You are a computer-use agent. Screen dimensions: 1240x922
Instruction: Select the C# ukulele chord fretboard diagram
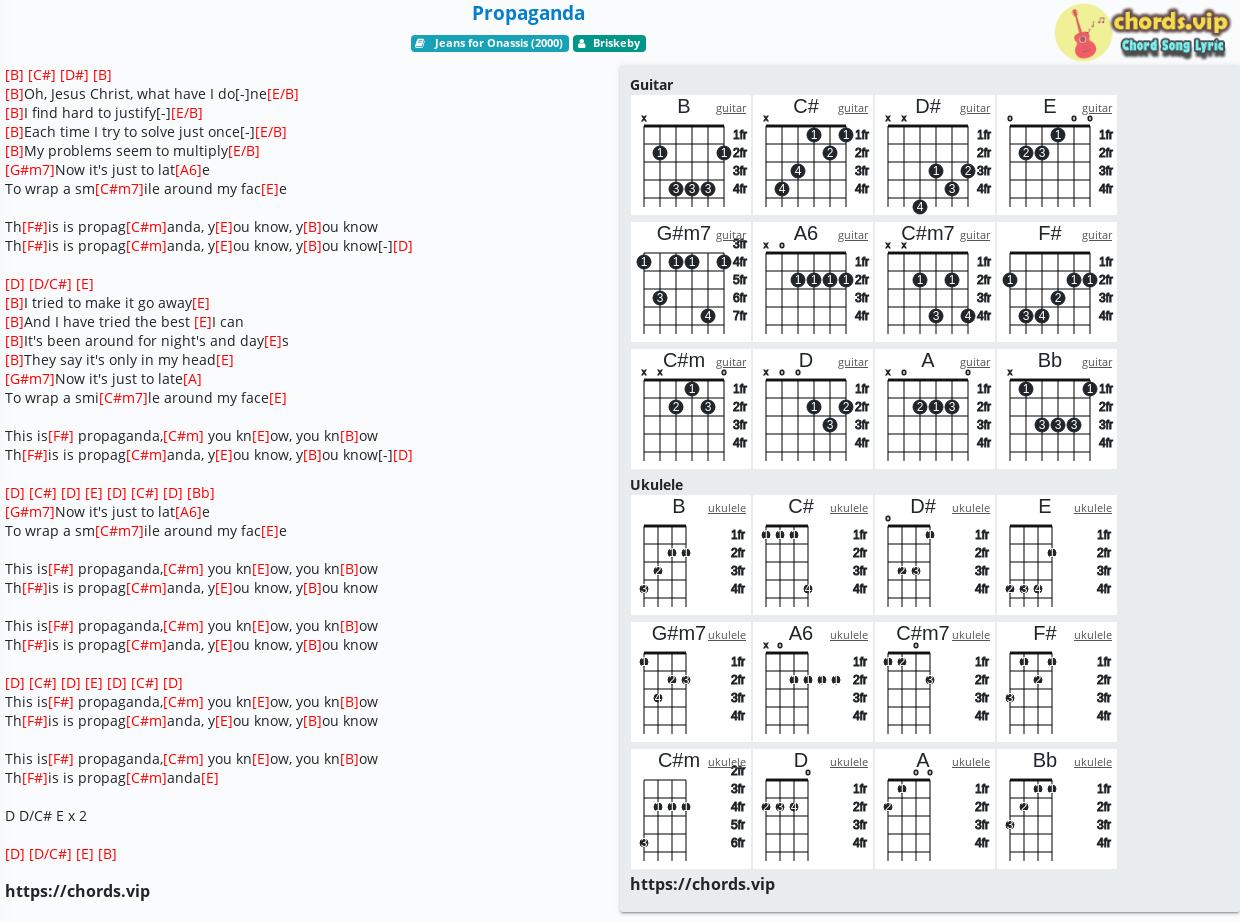point(813,555)
